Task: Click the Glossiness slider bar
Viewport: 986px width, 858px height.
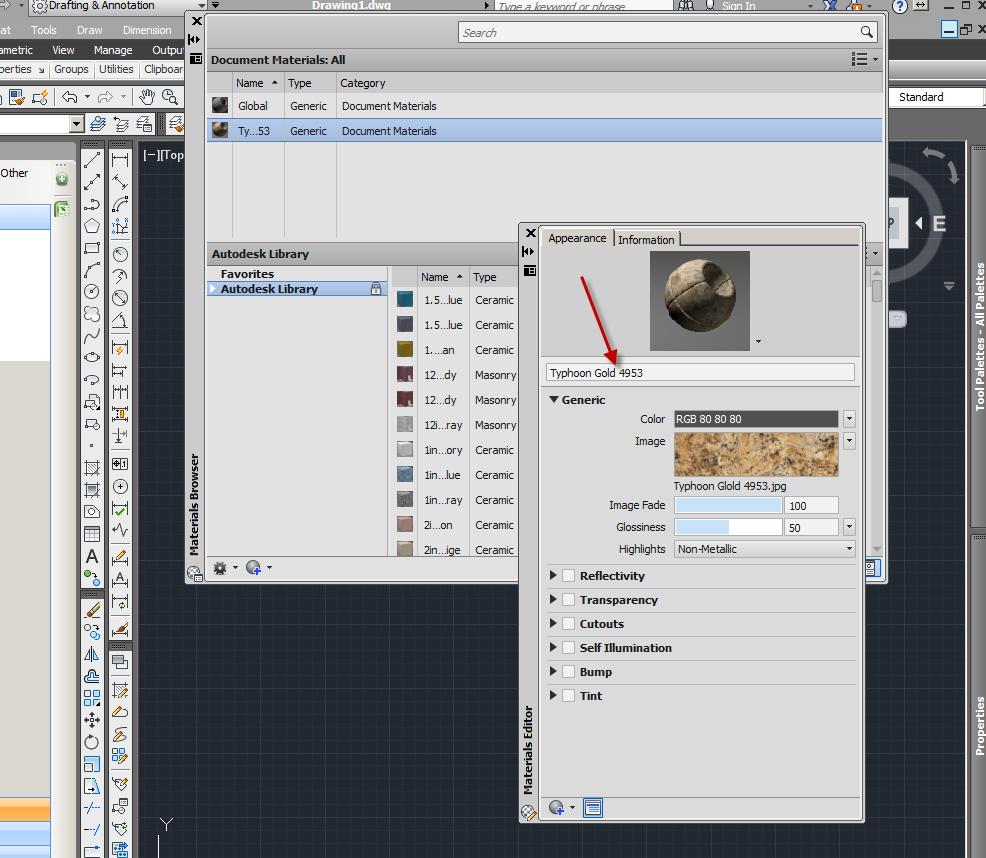Action: click(x=728, y=527)
